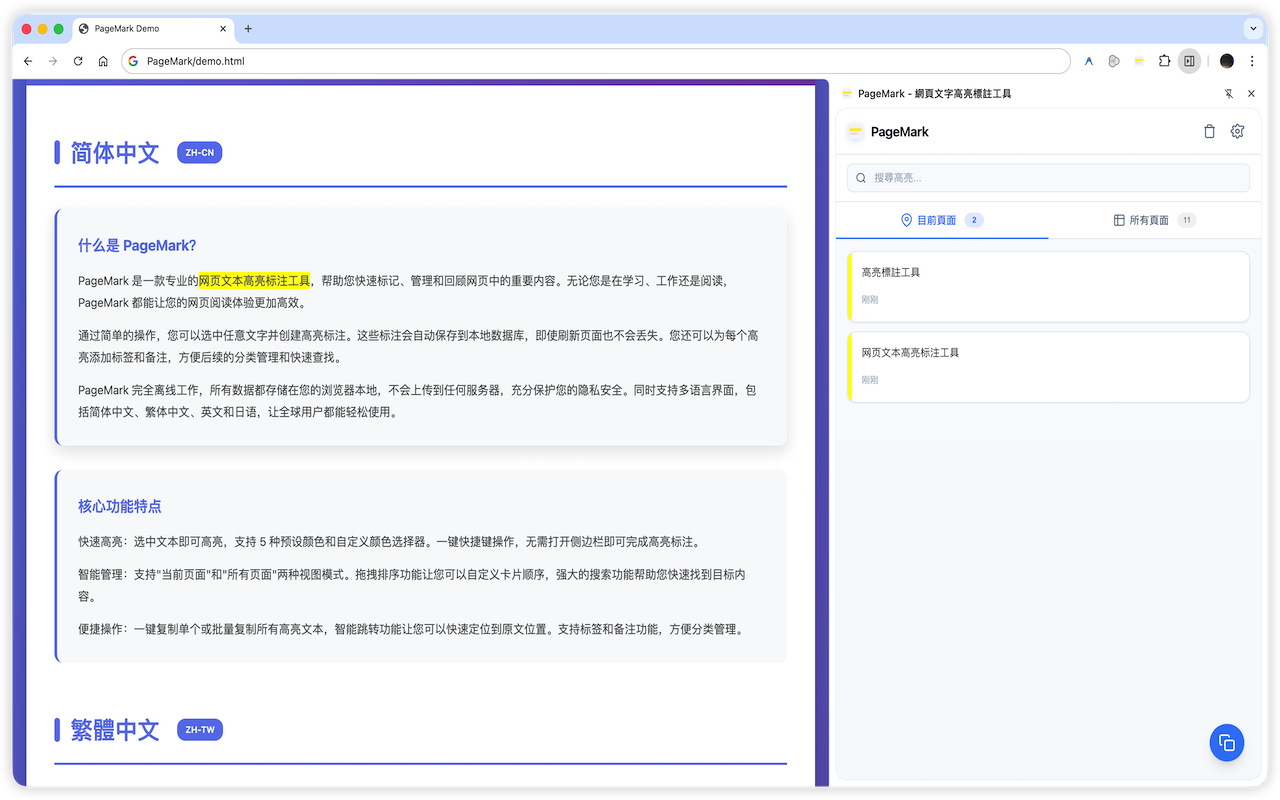This screenshot has width=1280, height=800.
Task: Click the search magnifier icon in PageMark
Action: click(861, 178)
